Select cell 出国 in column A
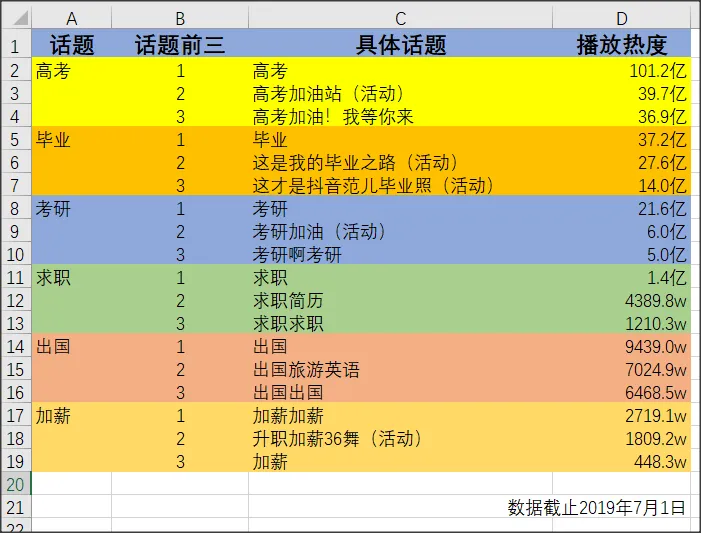The height and width of the screenshot is (533, 701). pyautogui.click(x=72, y=347)
